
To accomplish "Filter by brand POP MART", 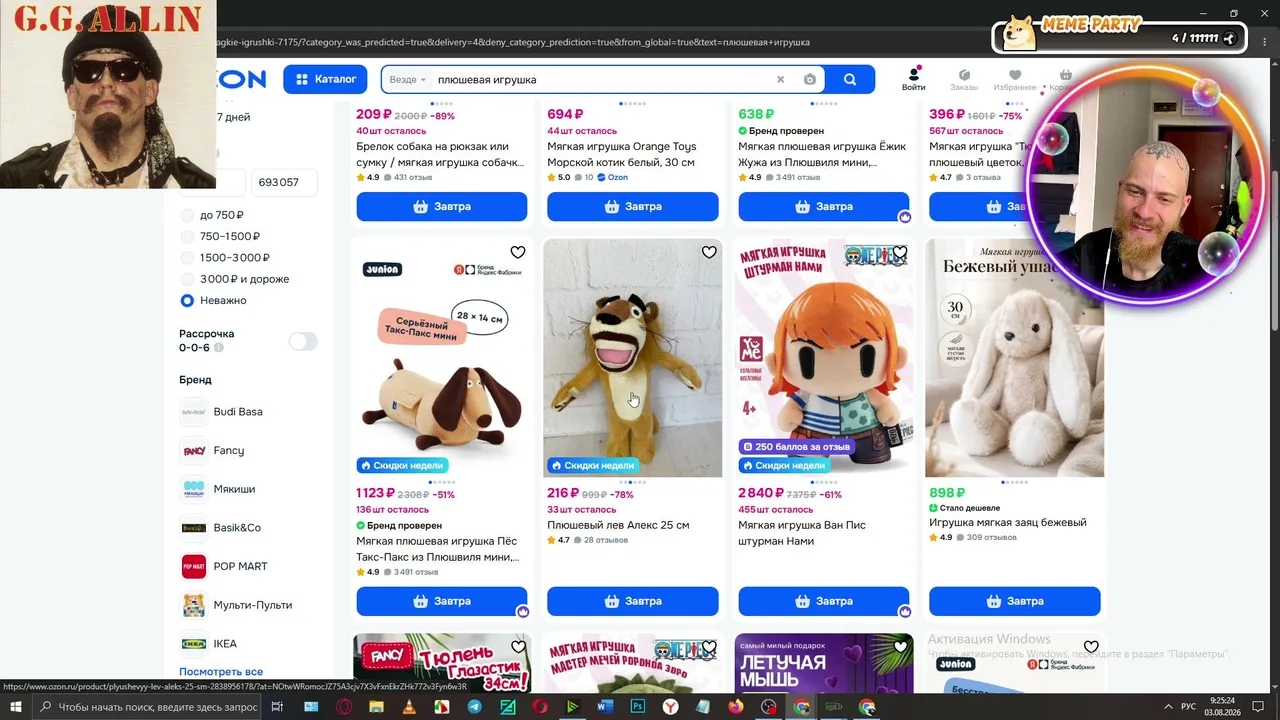I will click(224, 566).
